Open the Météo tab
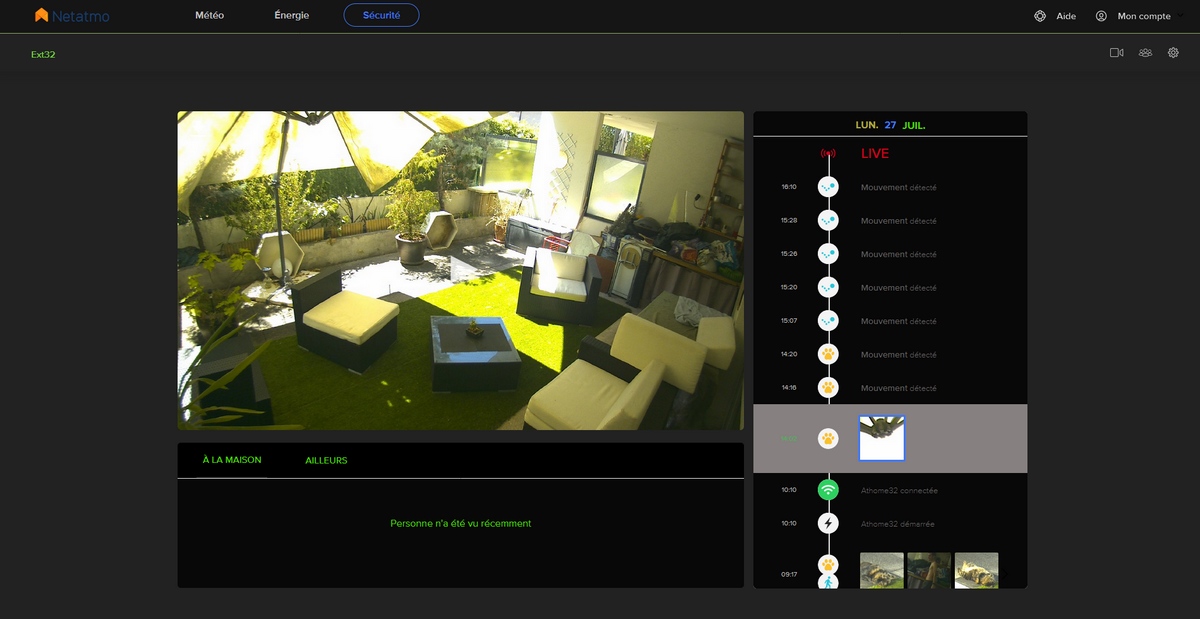Image resolution: width=1200 pixels, height=619 pixels. click(x=210, y=15)
